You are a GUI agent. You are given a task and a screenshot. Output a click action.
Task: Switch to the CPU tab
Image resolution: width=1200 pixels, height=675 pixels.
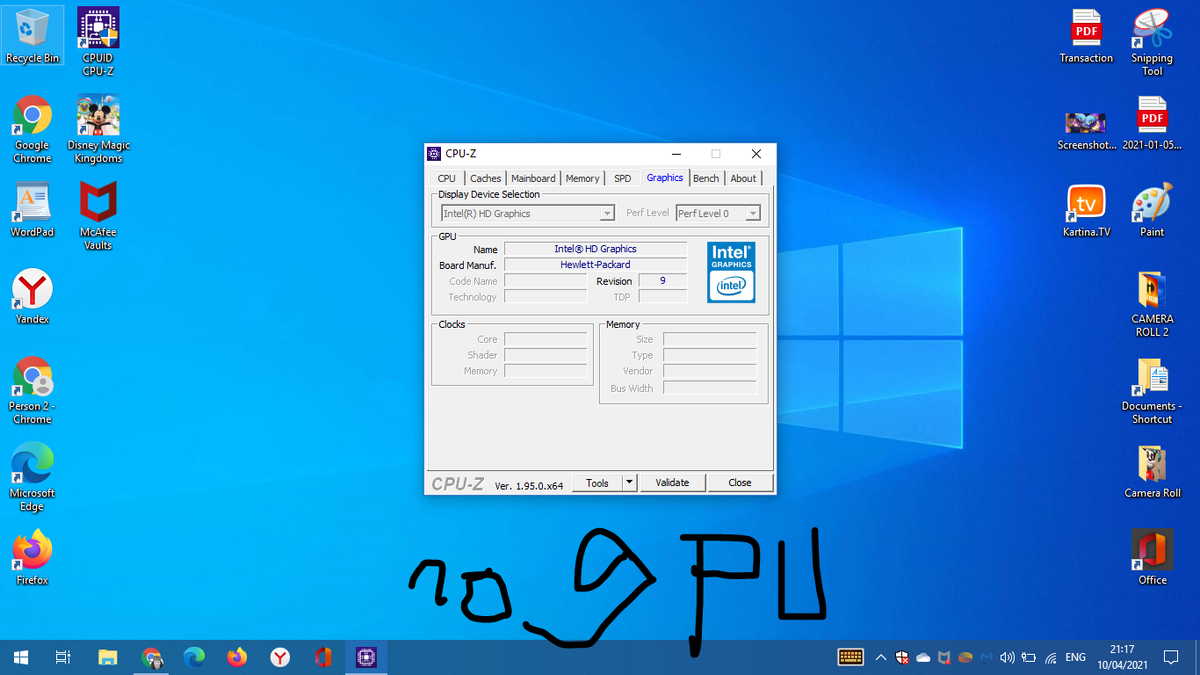pos(446,178)
